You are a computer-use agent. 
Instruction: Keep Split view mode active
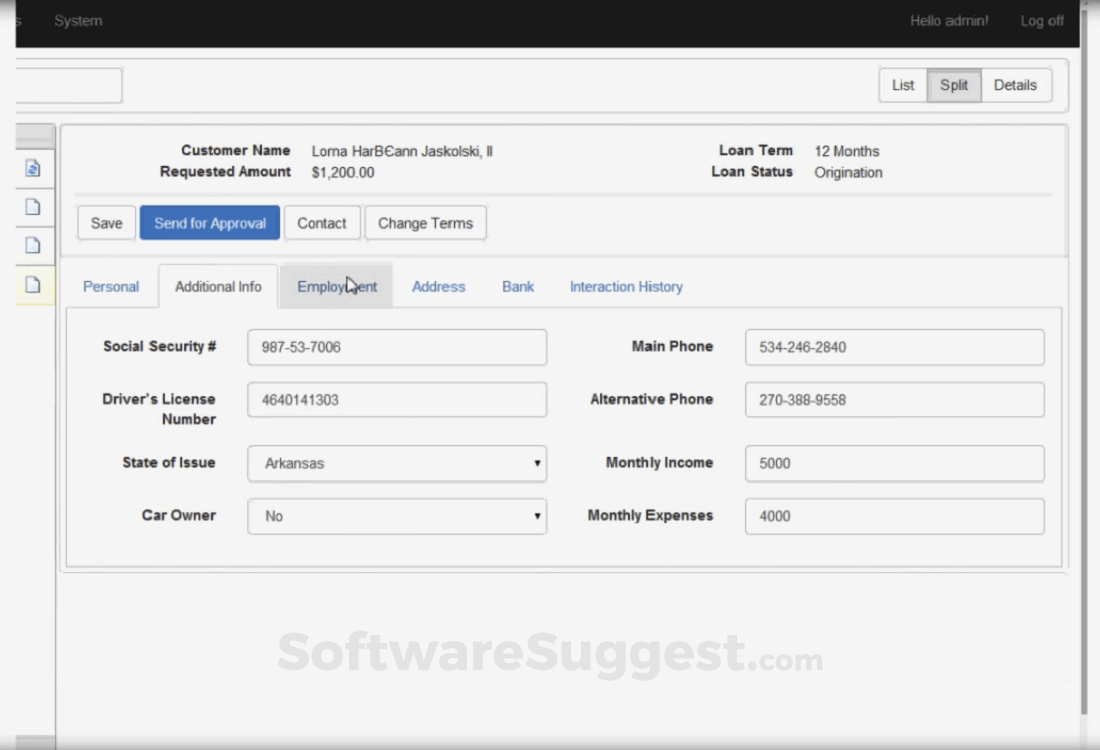pos(953,85)
